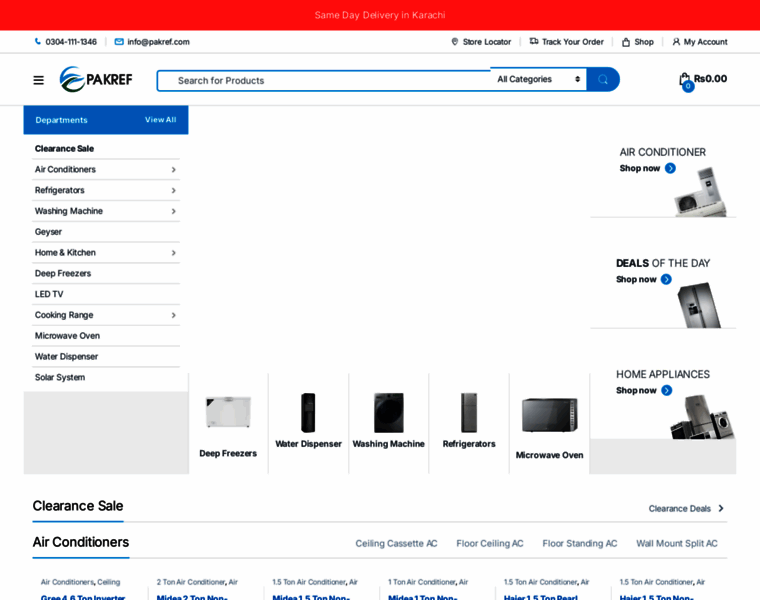The width and height of the screenshot is (760, 600).
Task: Expand the Air Conditioners submenu chevron
Action: pyautogui.click(x=174, y=170)
